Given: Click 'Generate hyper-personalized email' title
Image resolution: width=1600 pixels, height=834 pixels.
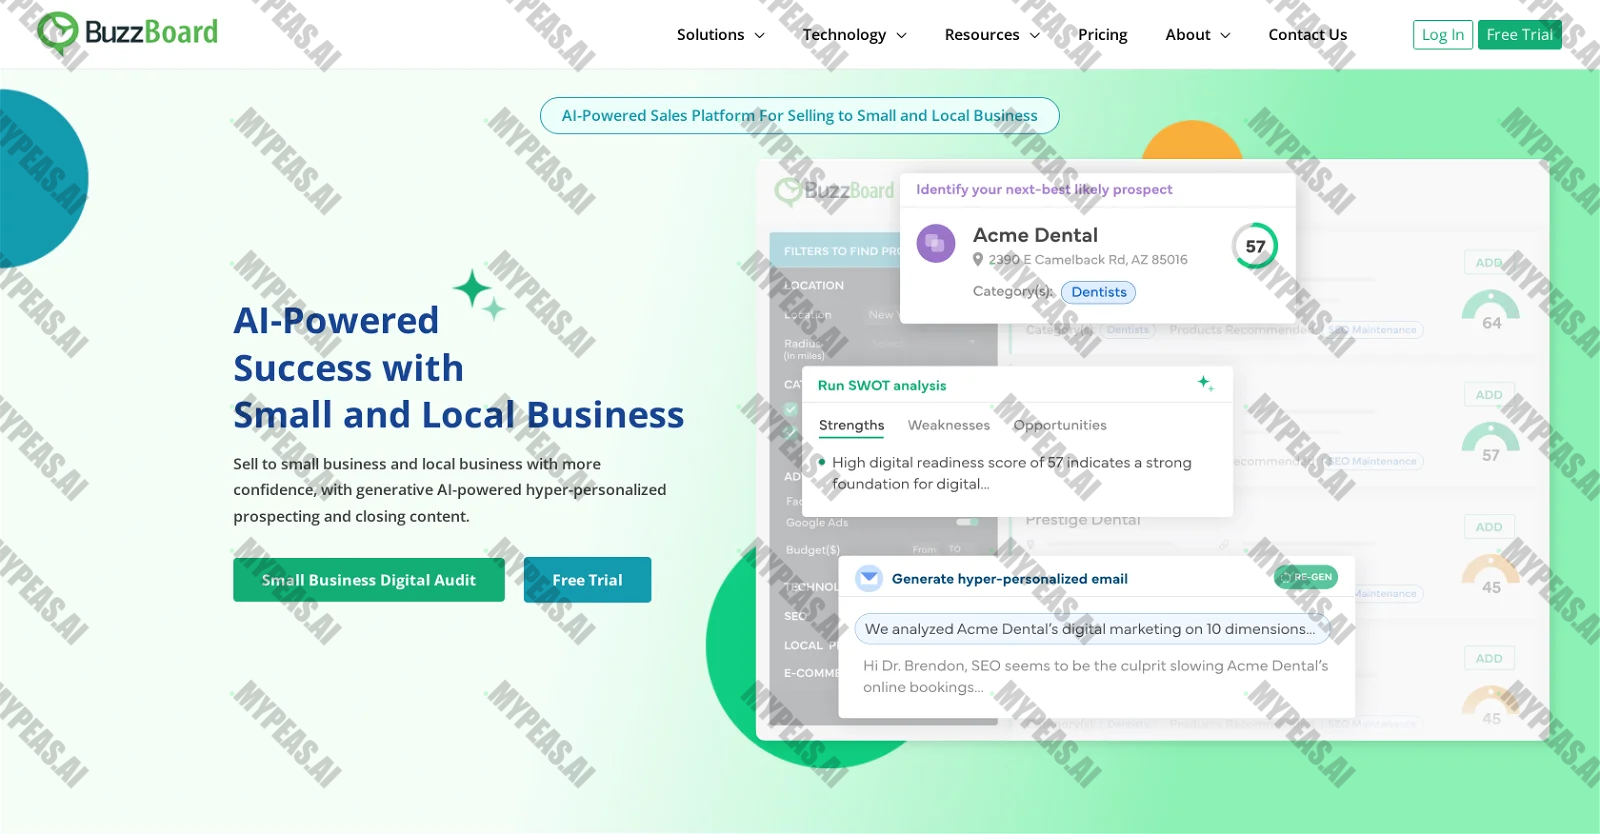Looking at the screenshot, I should (x=1009, y=579).
